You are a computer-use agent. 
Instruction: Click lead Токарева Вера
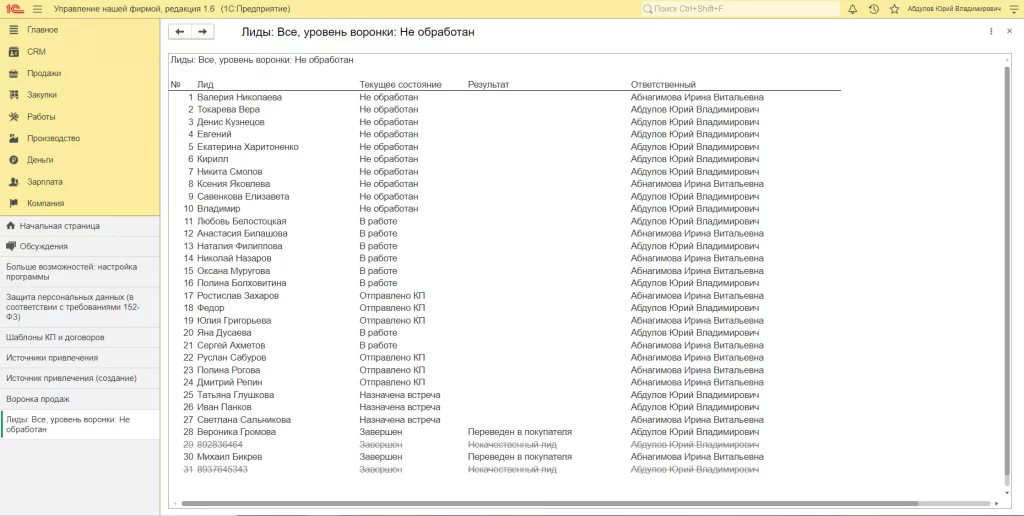click(229, 110)
